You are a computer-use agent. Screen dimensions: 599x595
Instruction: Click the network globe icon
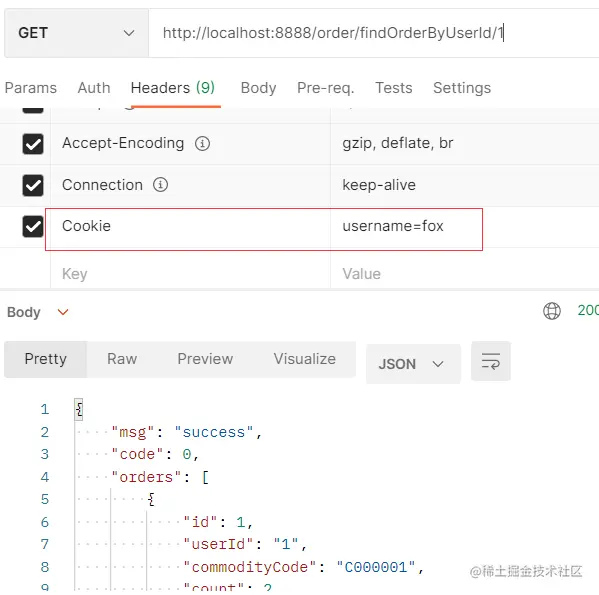point(552,311)
